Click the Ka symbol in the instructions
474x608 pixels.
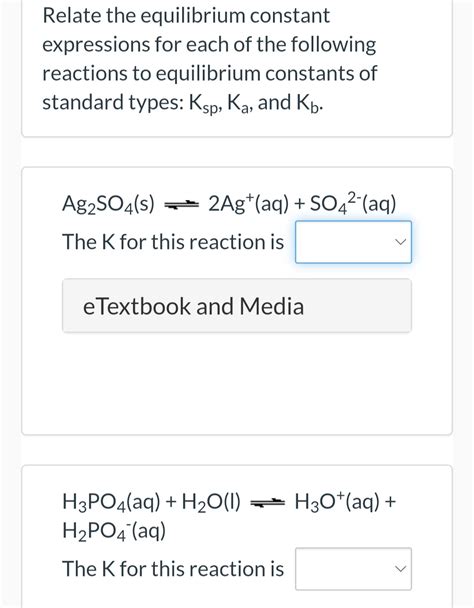(239, 104)
